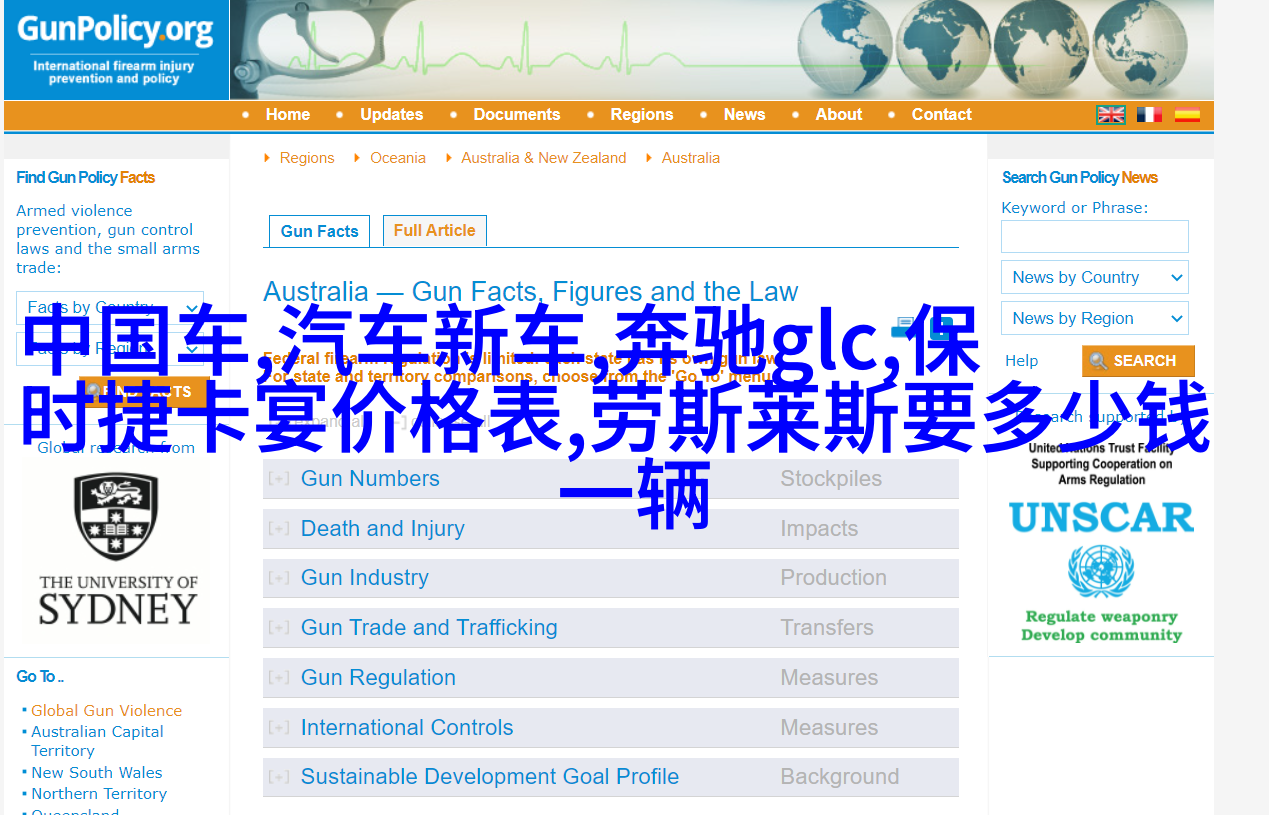Open the Contact menu item
The image size is (1269, 815).
coord(942,115)
